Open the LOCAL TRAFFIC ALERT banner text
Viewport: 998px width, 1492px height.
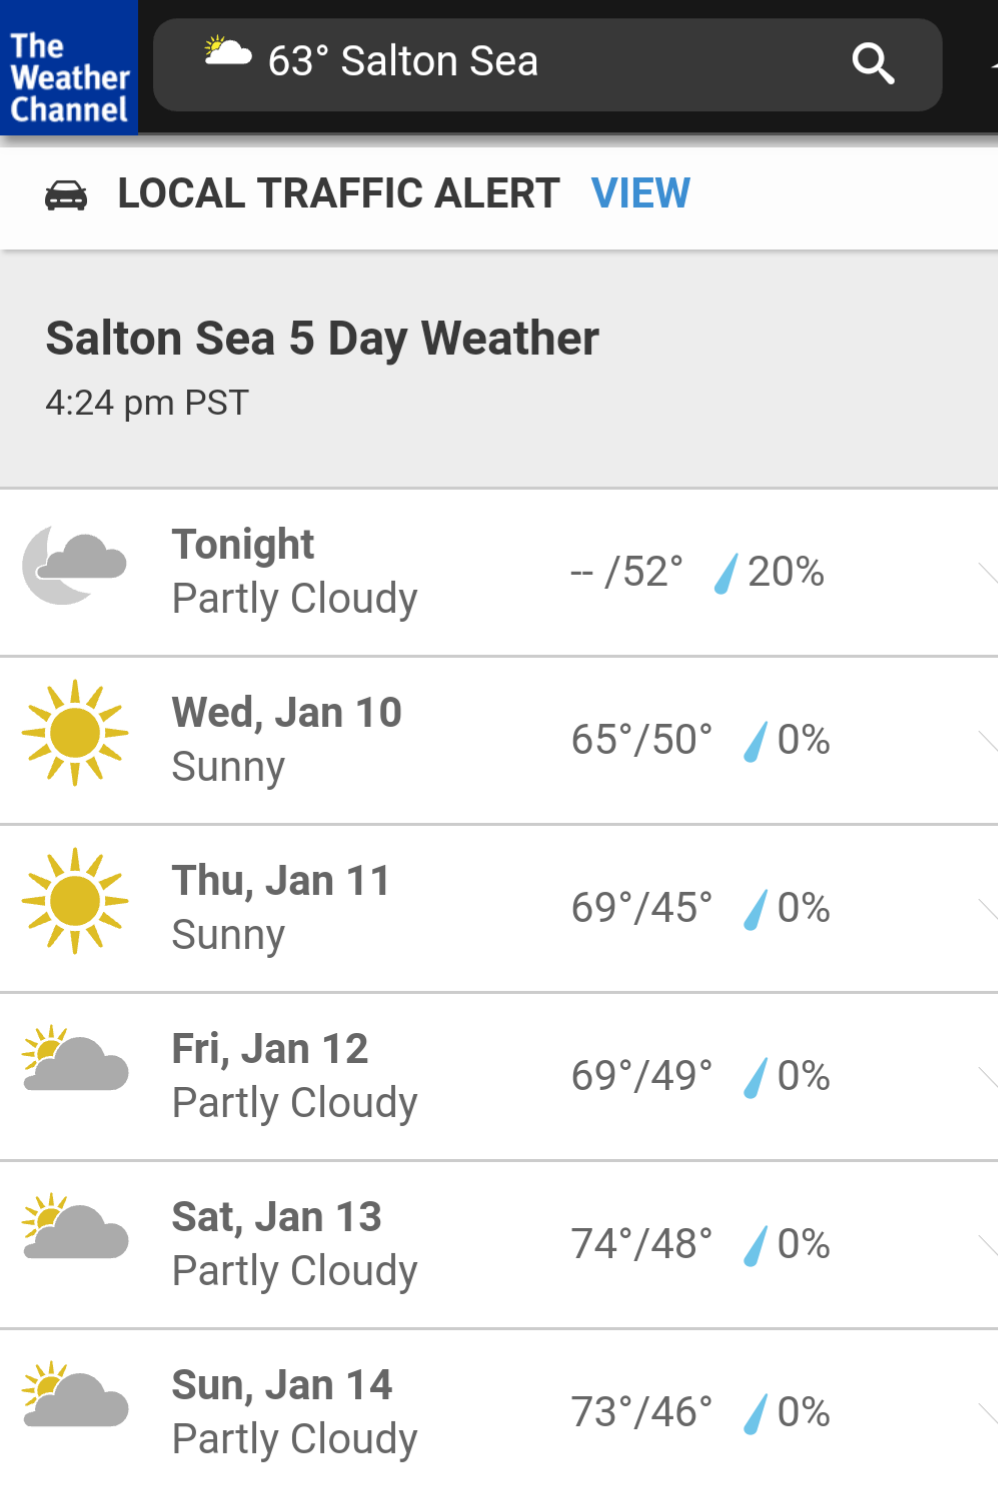tap(338, 193)
